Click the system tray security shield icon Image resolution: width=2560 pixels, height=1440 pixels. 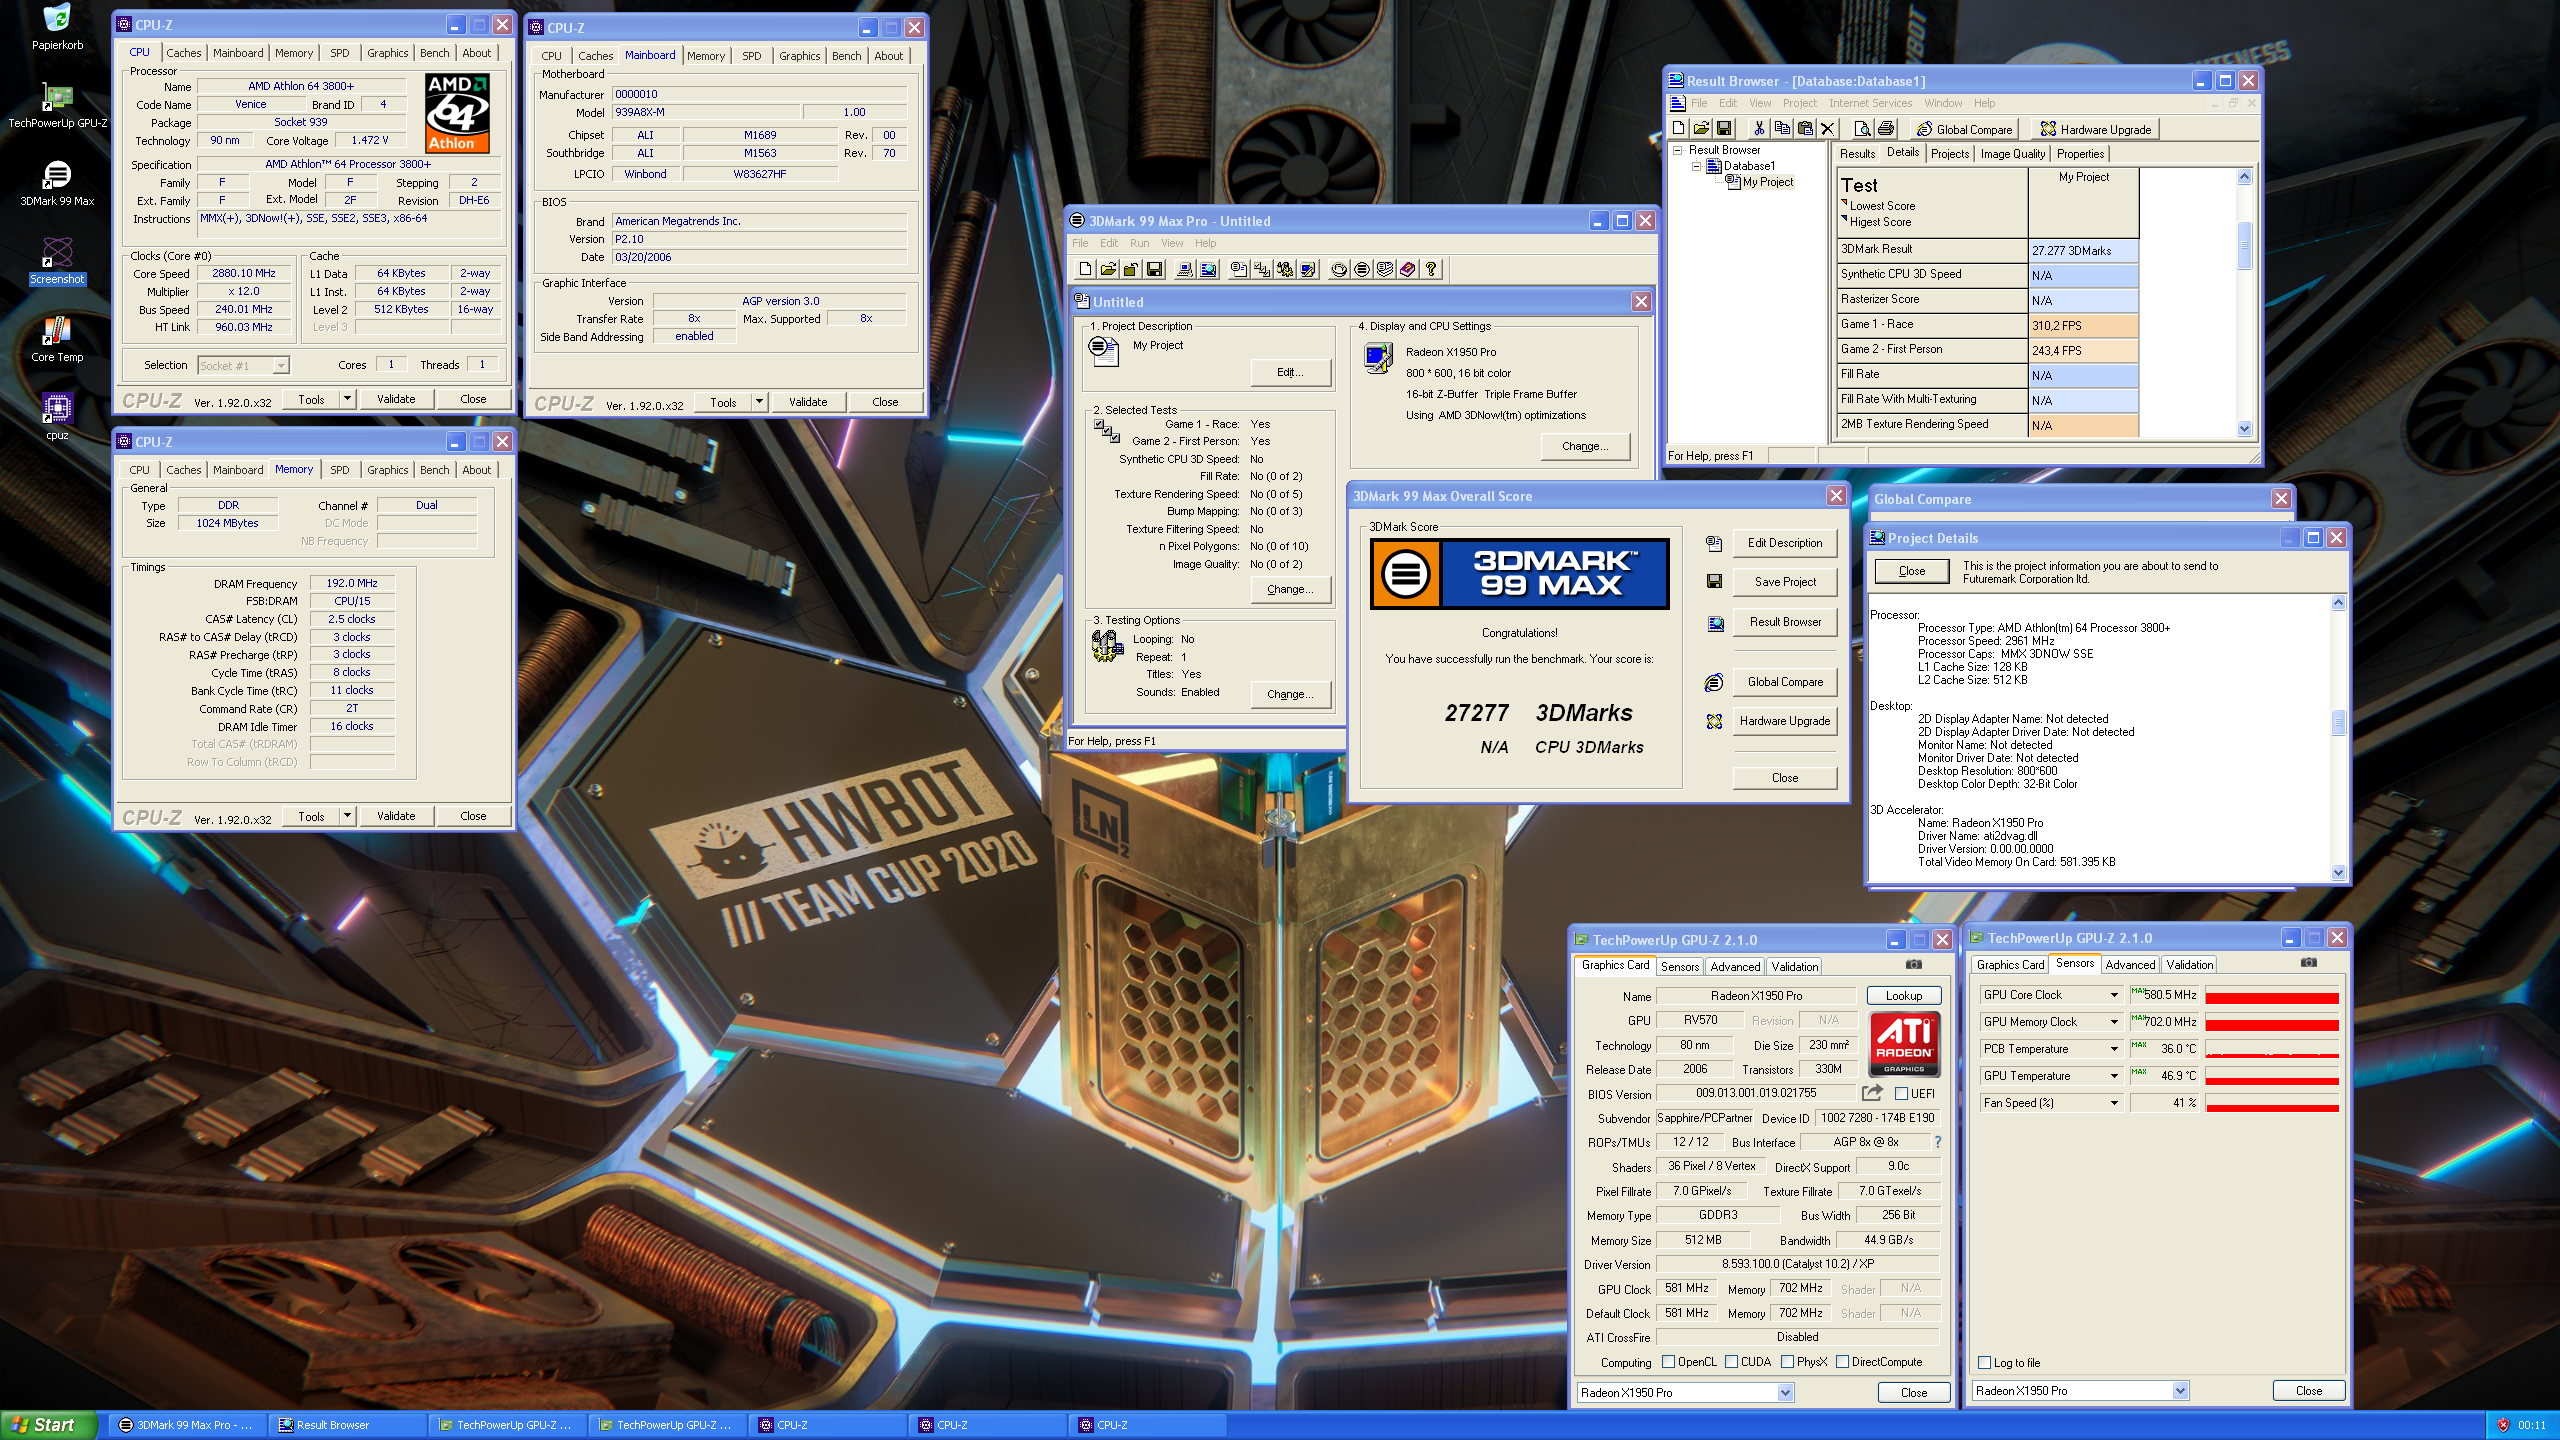pos(2503,1425)
